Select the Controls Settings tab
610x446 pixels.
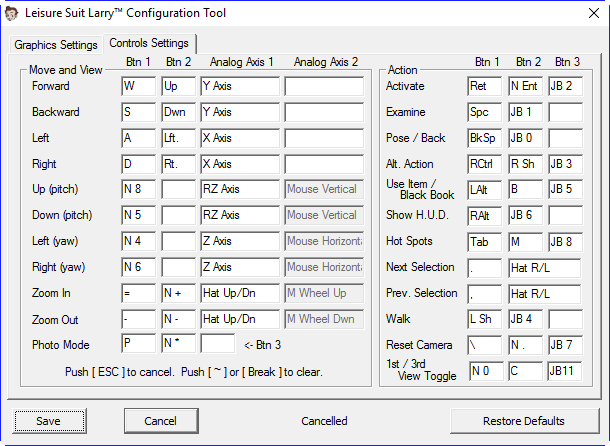point(149,43)
